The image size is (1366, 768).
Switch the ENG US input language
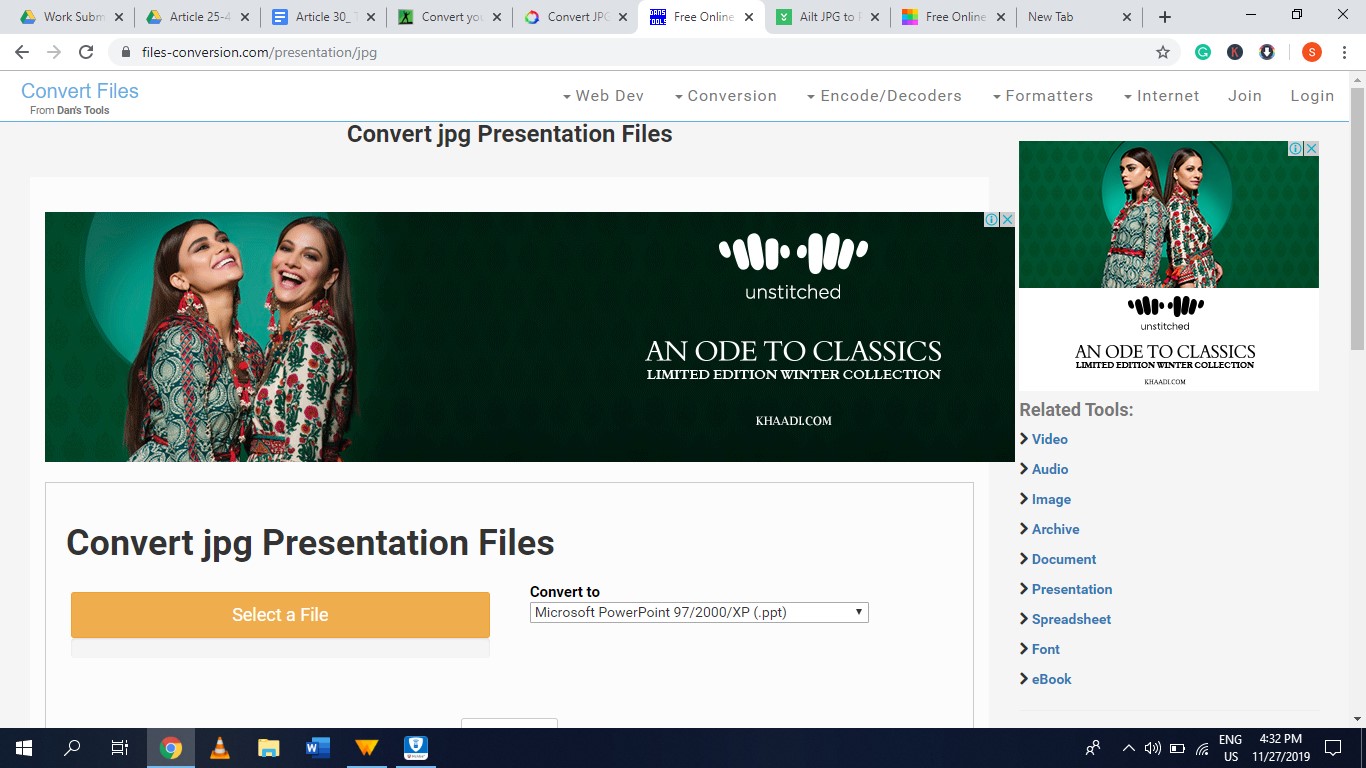coord(1230,748)
